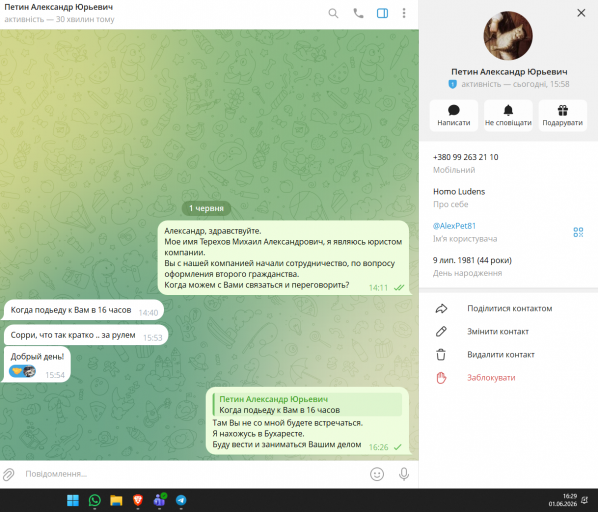Click the 1 червня date badge
Screen dimensions: 598x512
pos(206,208)
